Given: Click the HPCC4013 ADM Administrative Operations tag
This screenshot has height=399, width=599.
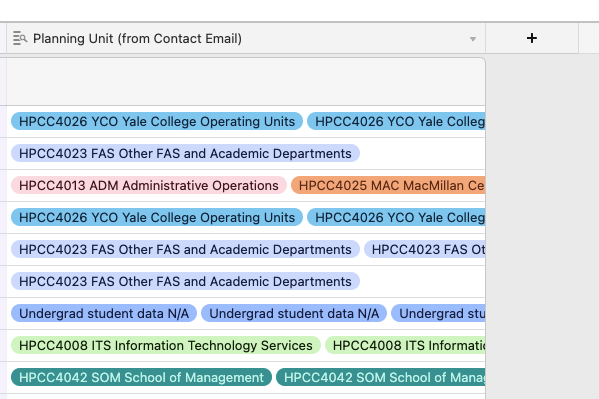Looking at the screenshot, I should (149, 185).
